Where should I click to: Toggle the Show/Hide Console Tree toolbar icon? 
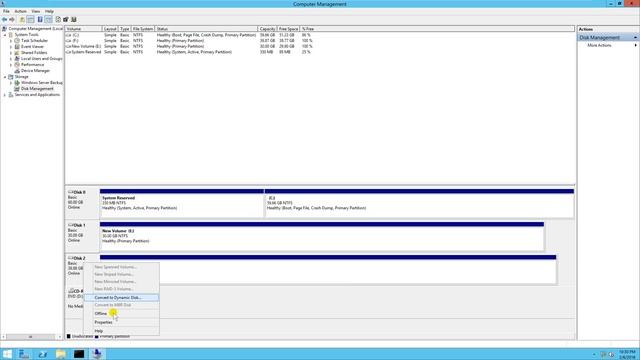[30, 20]
